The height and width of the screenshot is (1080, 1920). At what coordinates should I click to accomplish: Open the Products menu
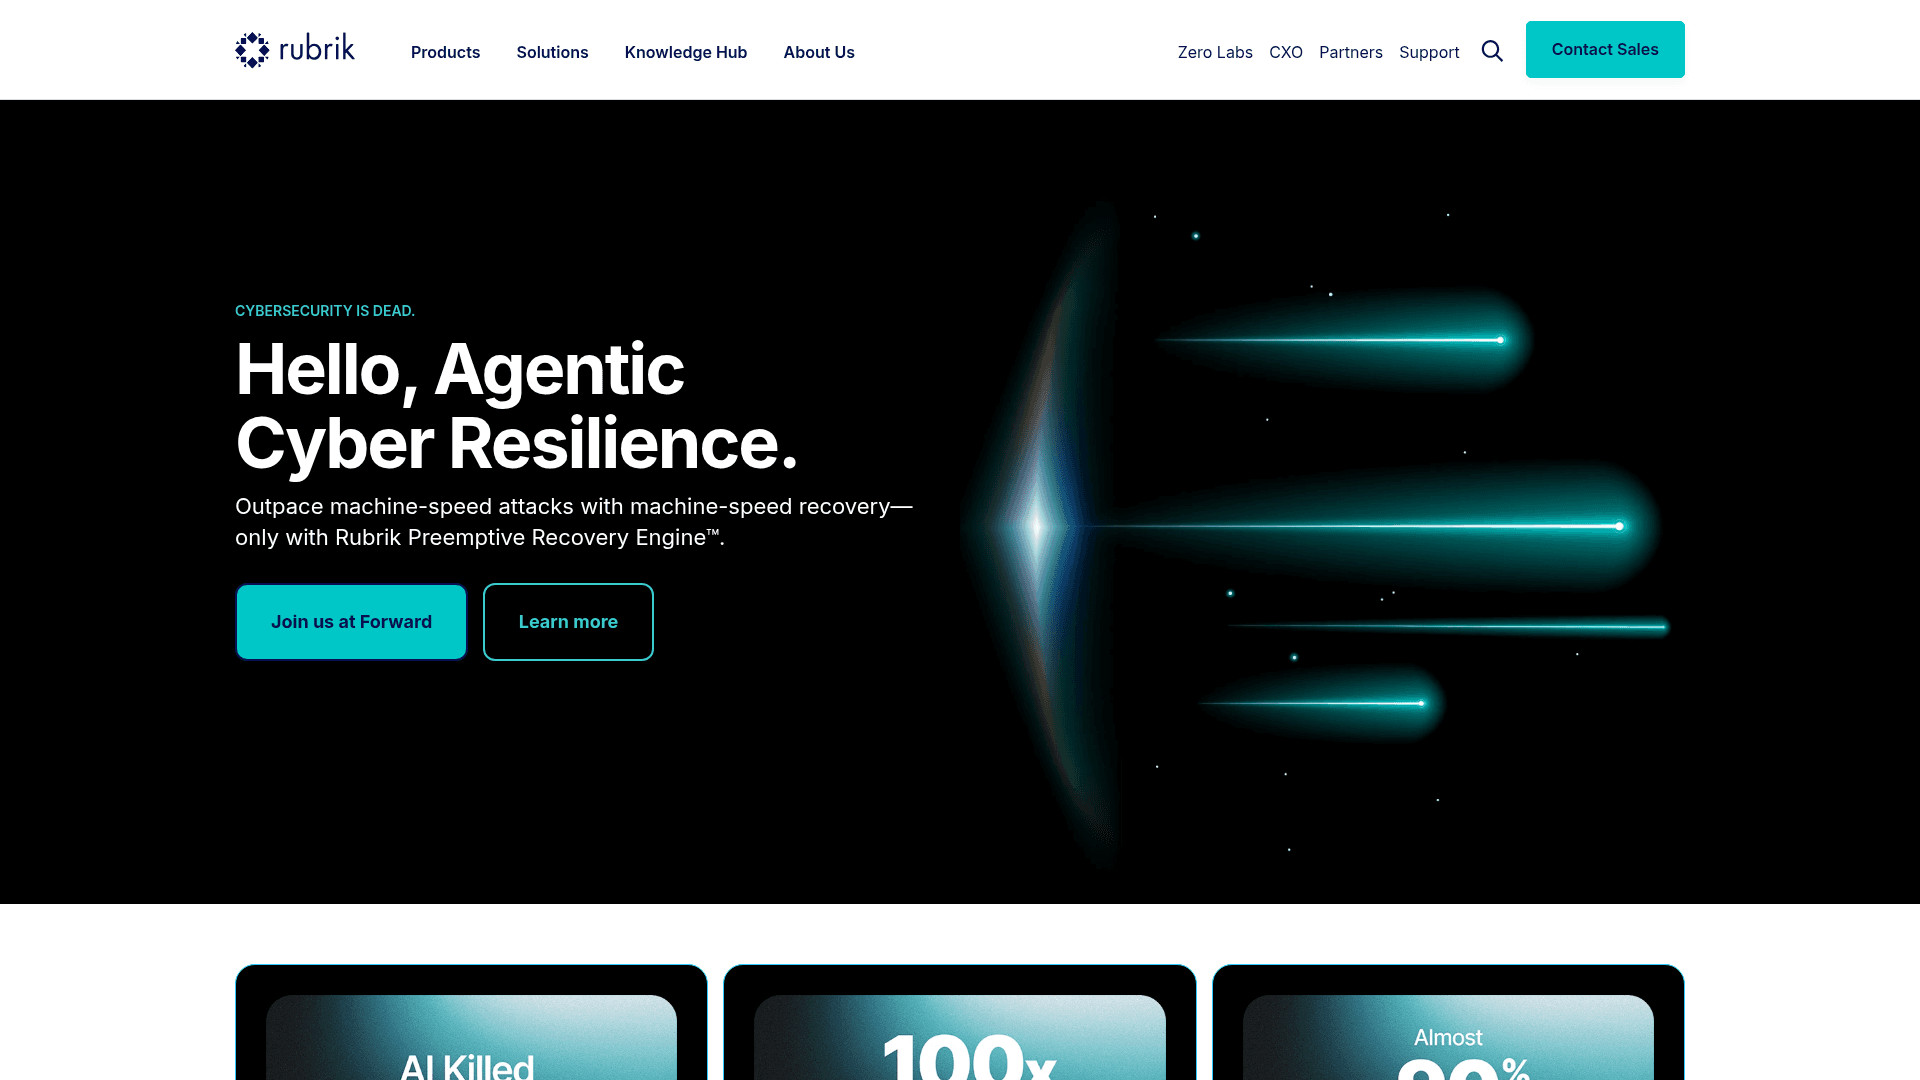pos(445,52)
